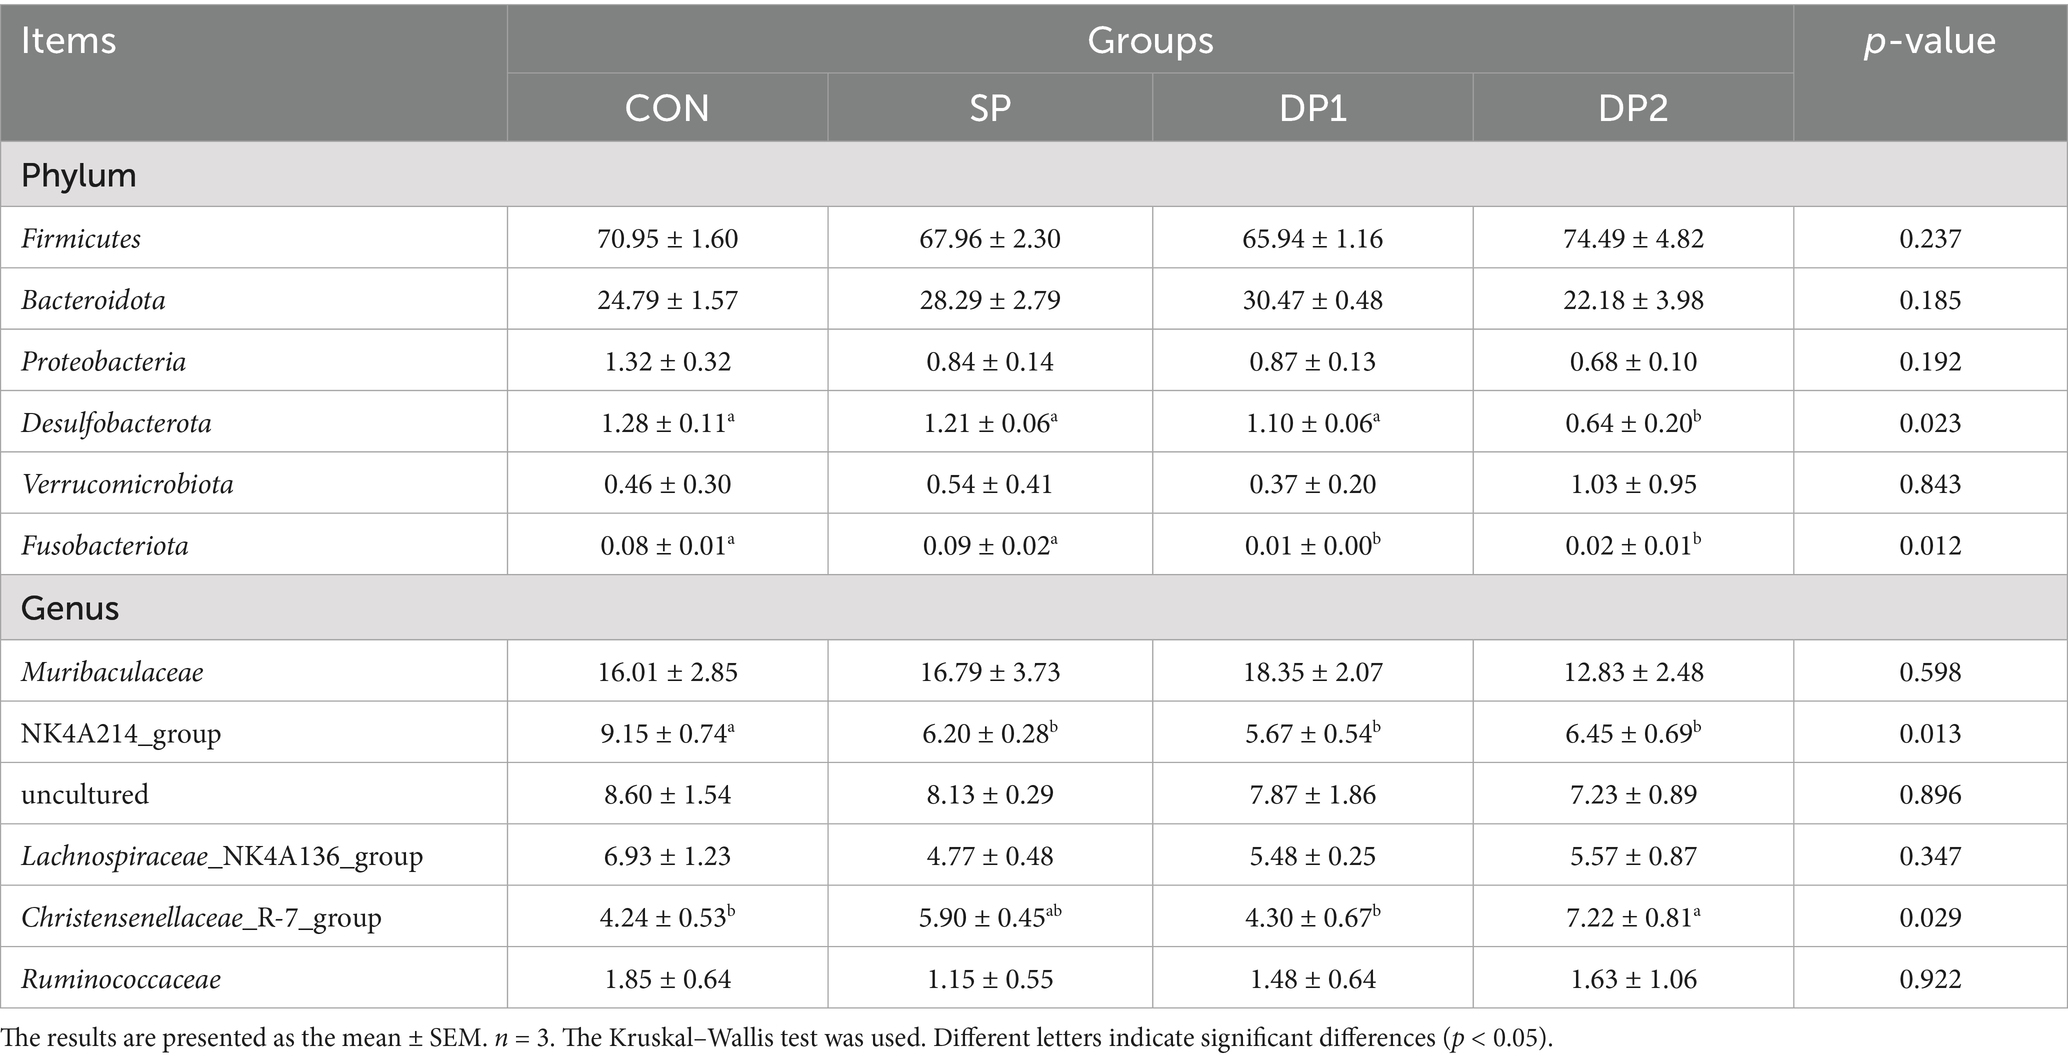Click the Ruminococcaceae row label
Screen dimensions: 2068x1060
click(x=121, y=979)
